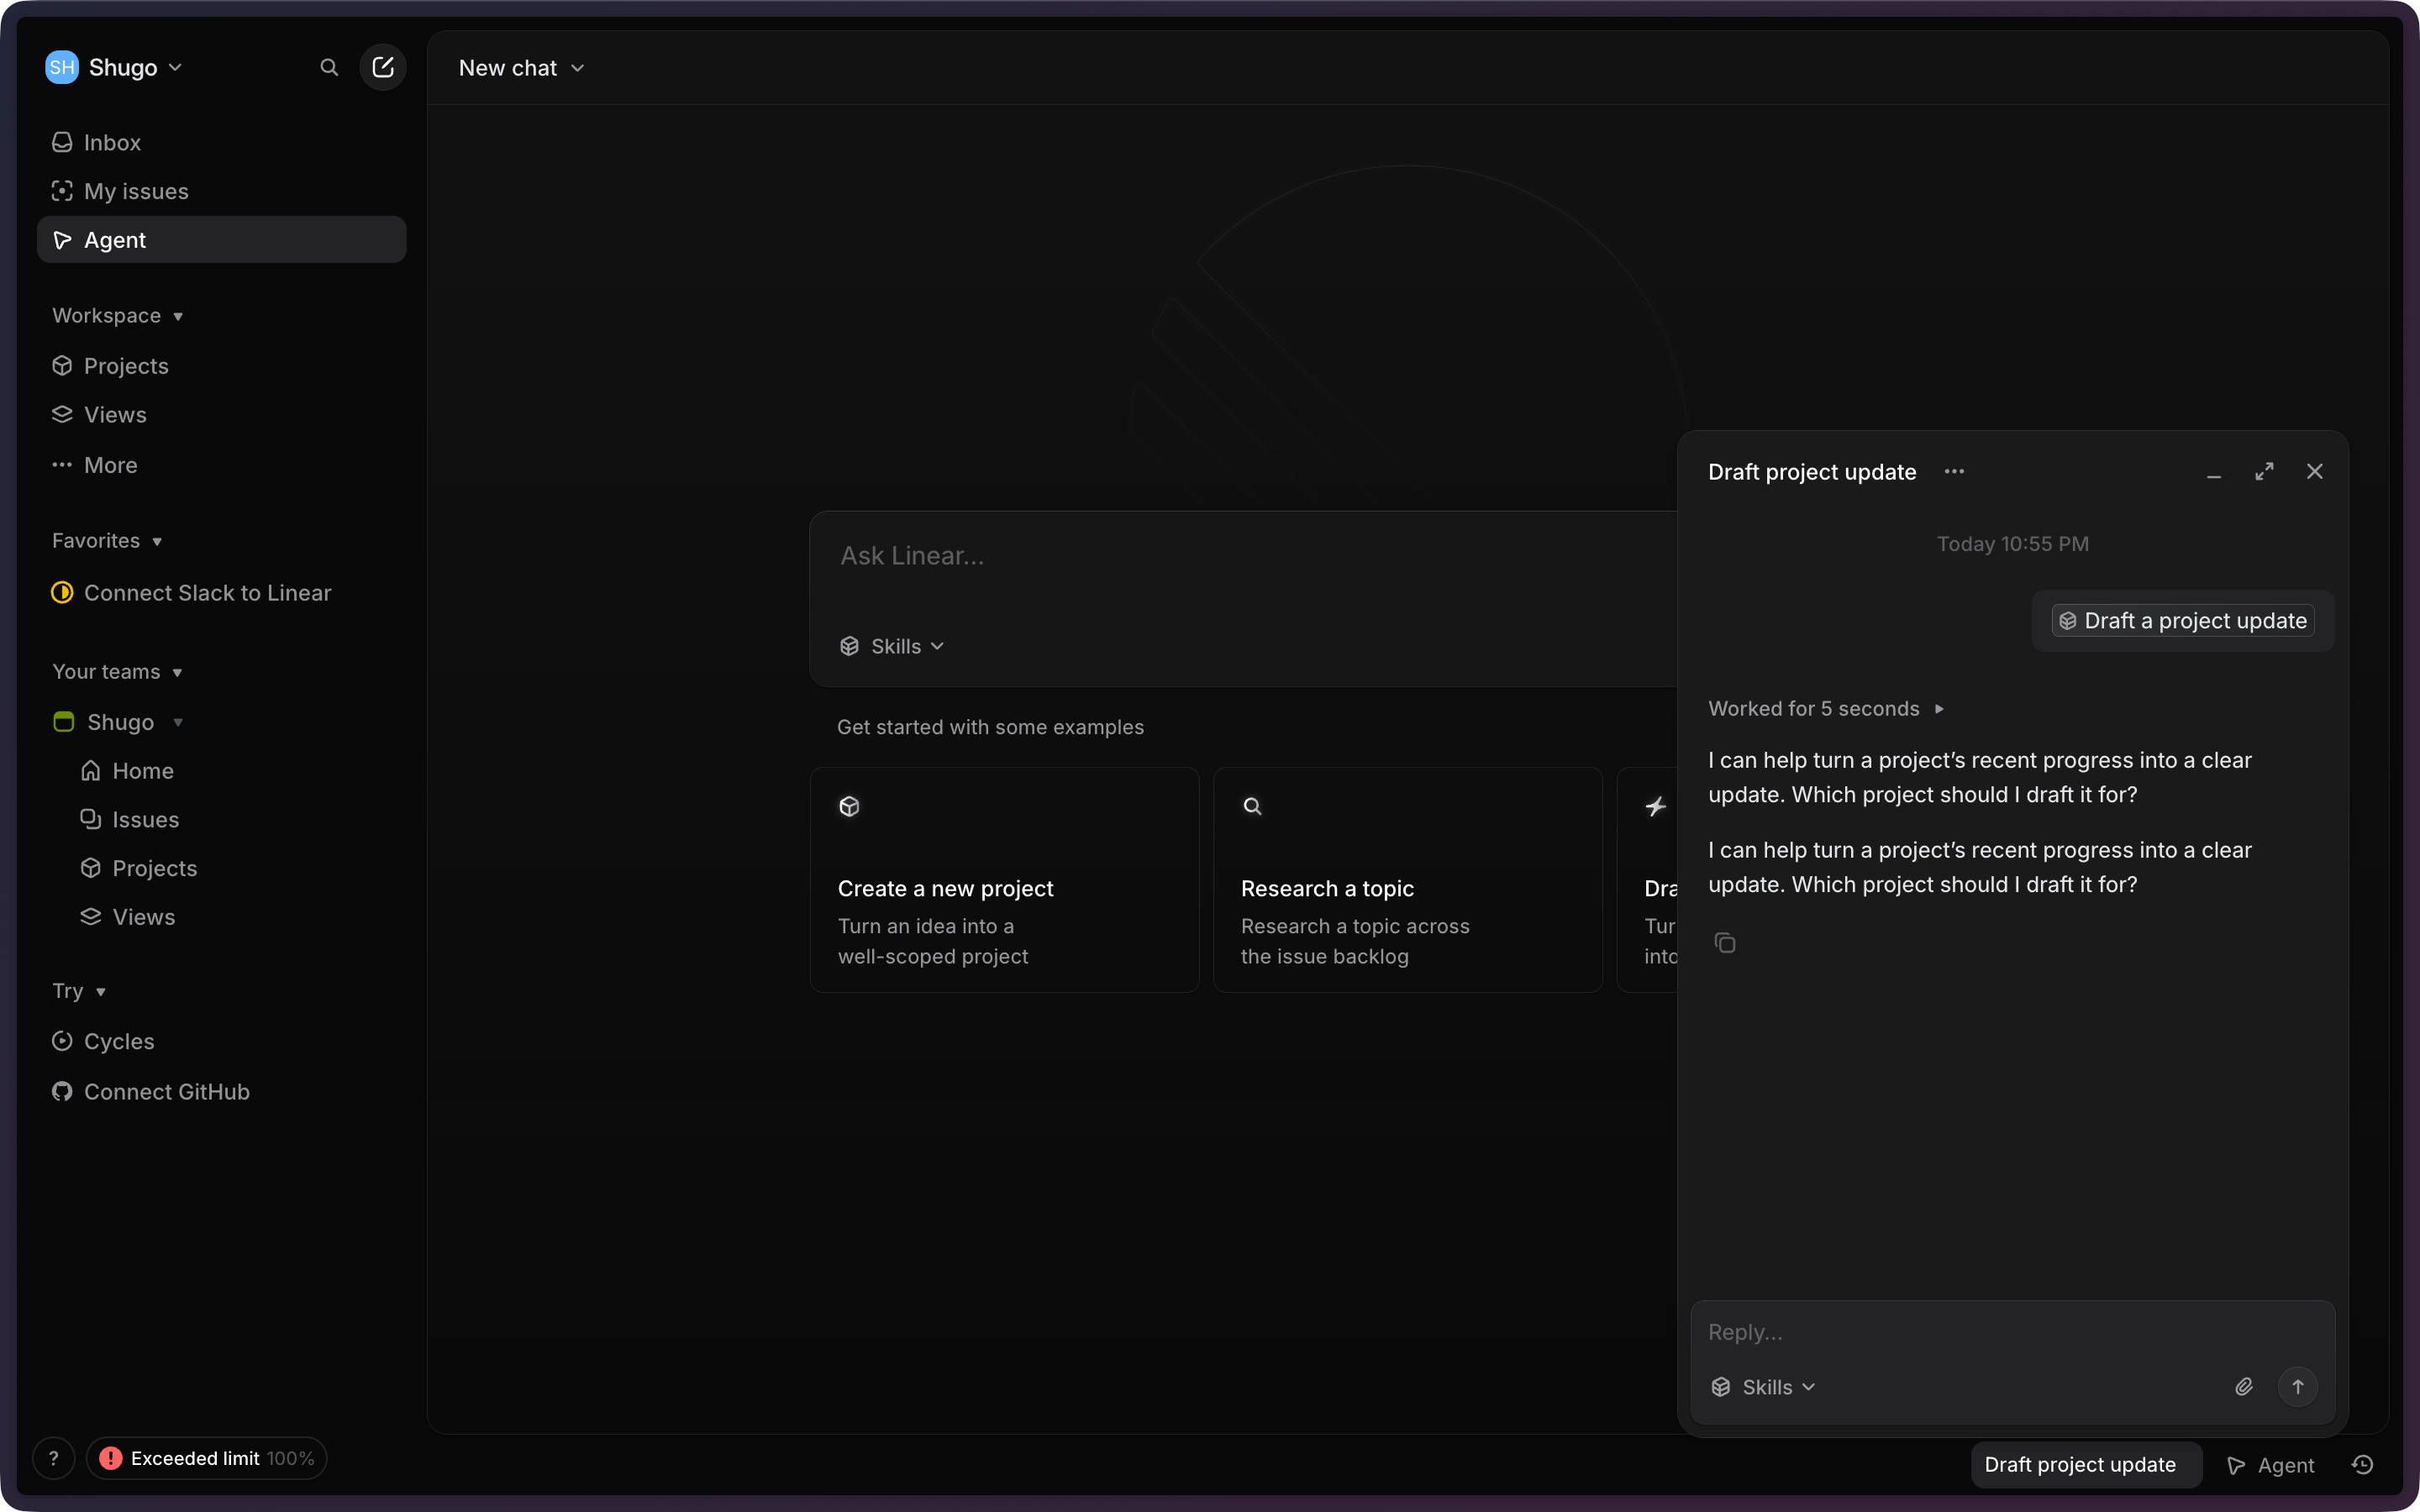
Task: Open the Draft project update options ellipsis
Action: tap(1954, 471)
